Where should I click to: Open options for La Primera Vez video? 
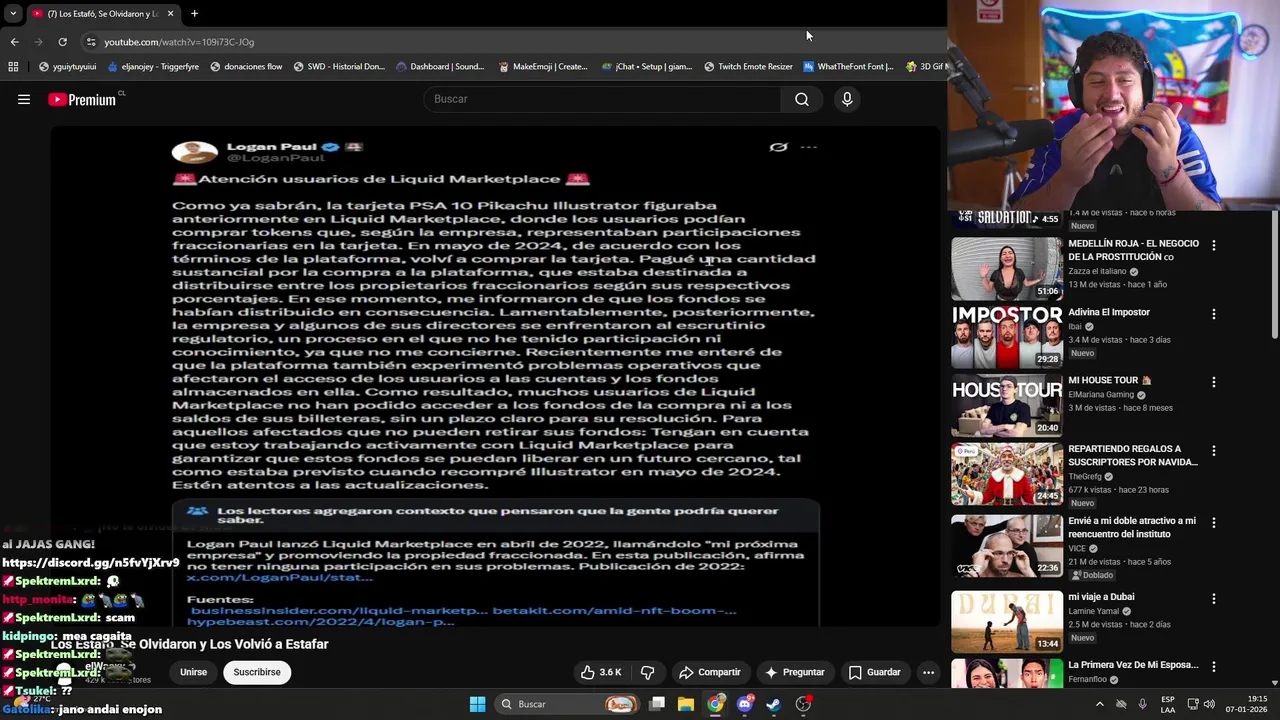coord(1214,666)
